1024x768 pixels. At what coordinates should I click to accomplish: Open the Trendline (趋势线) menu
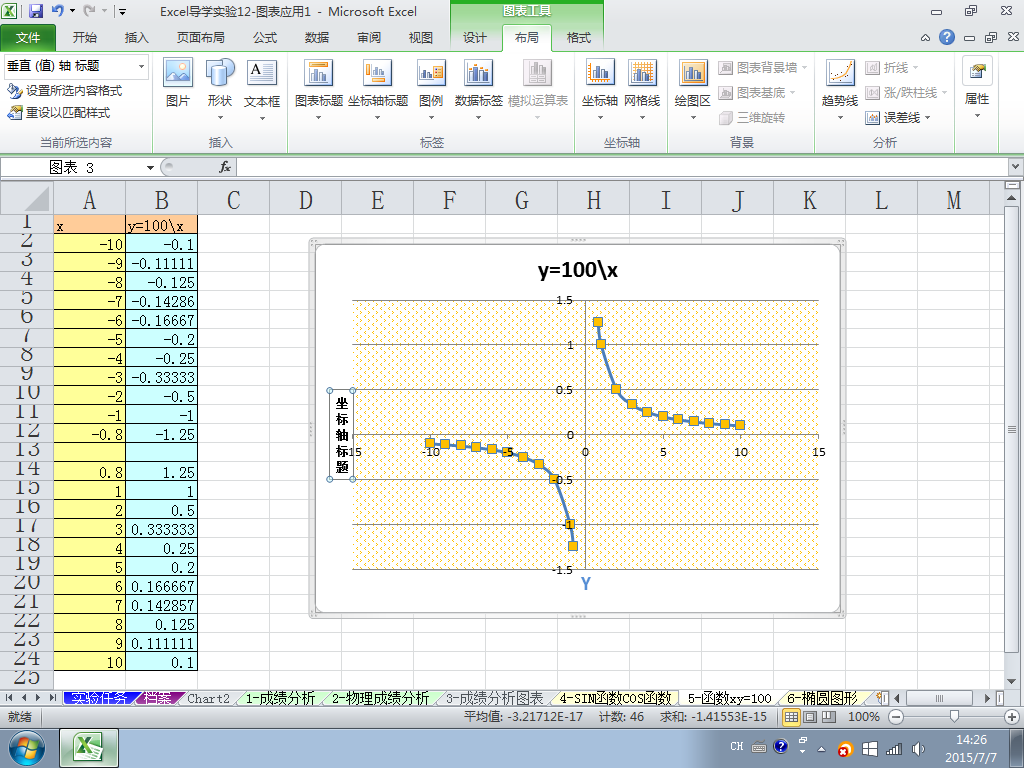pyautogui.click(x=840, y=90)
